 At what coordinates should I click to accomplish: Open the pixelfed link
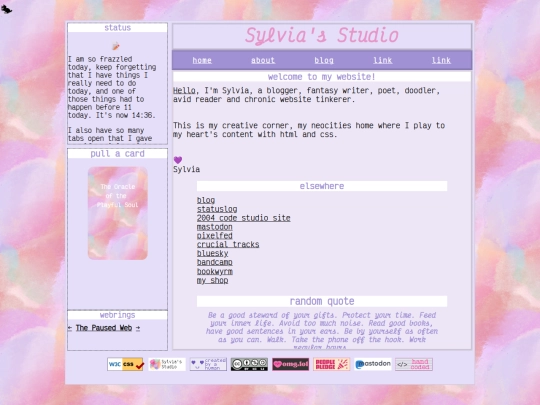[215, 236]
